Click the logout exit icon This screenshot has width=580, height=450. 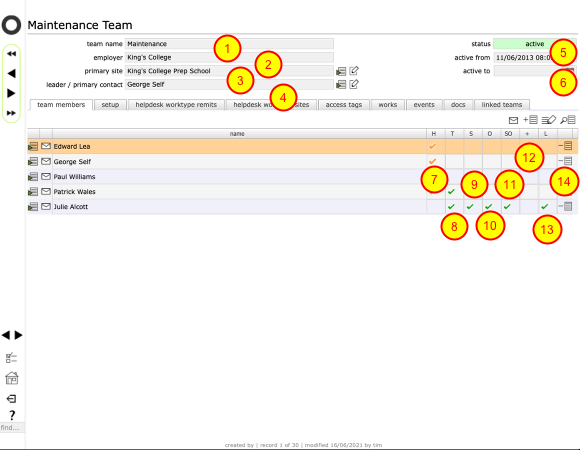(x=11, y=399)
